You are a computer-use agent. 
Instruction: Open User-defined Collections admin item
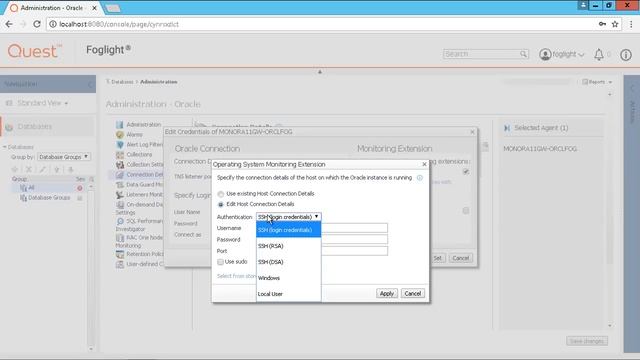144,264
